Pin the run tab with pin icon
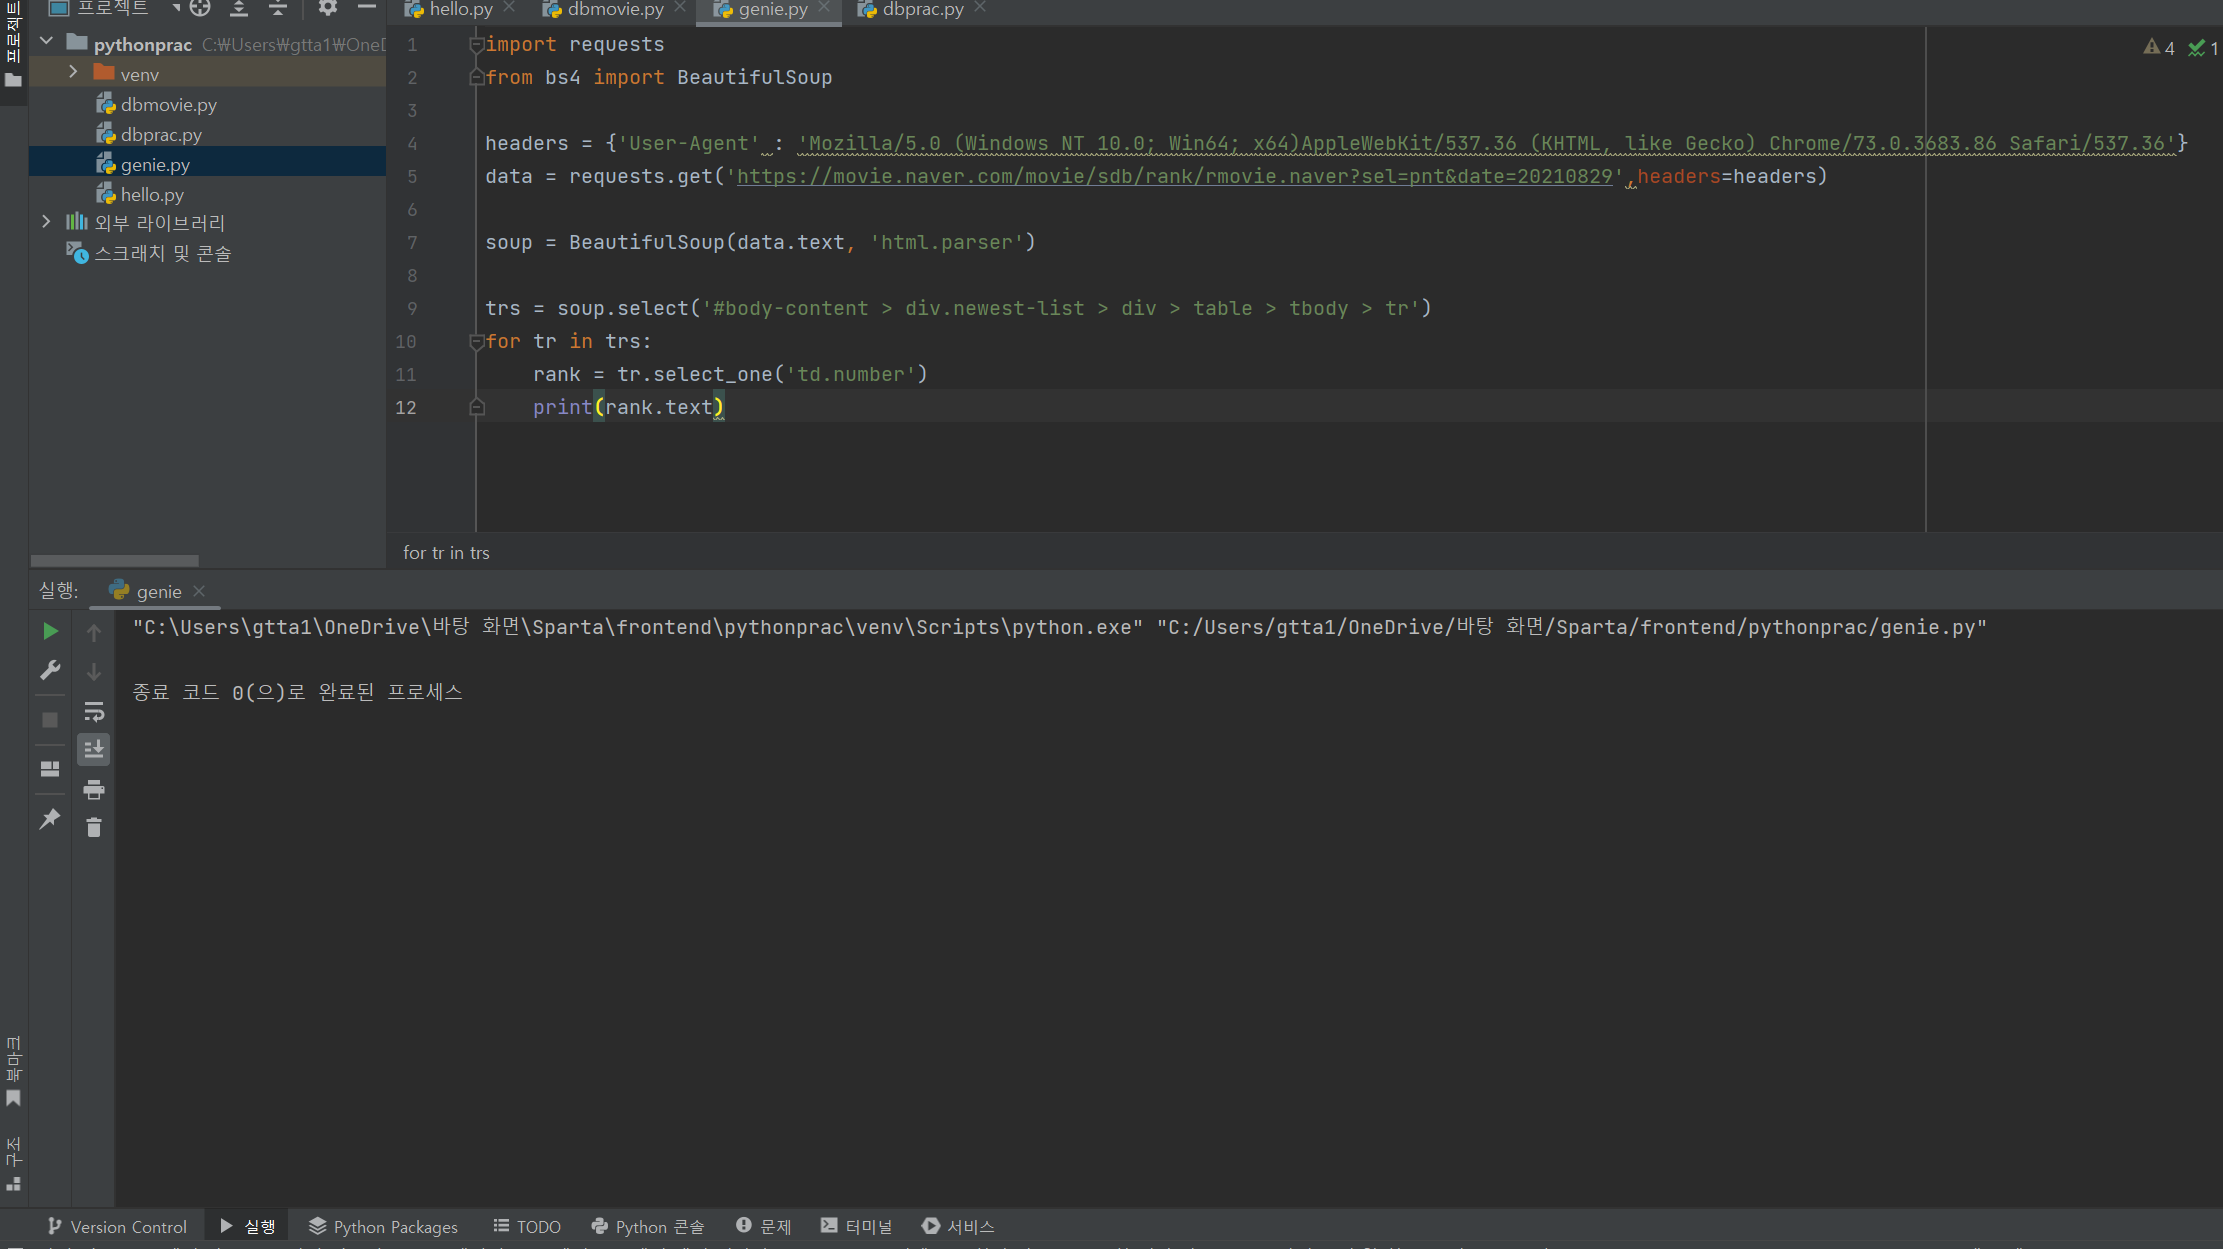This screenshot has width=2223, height=1249. point(50,819)
